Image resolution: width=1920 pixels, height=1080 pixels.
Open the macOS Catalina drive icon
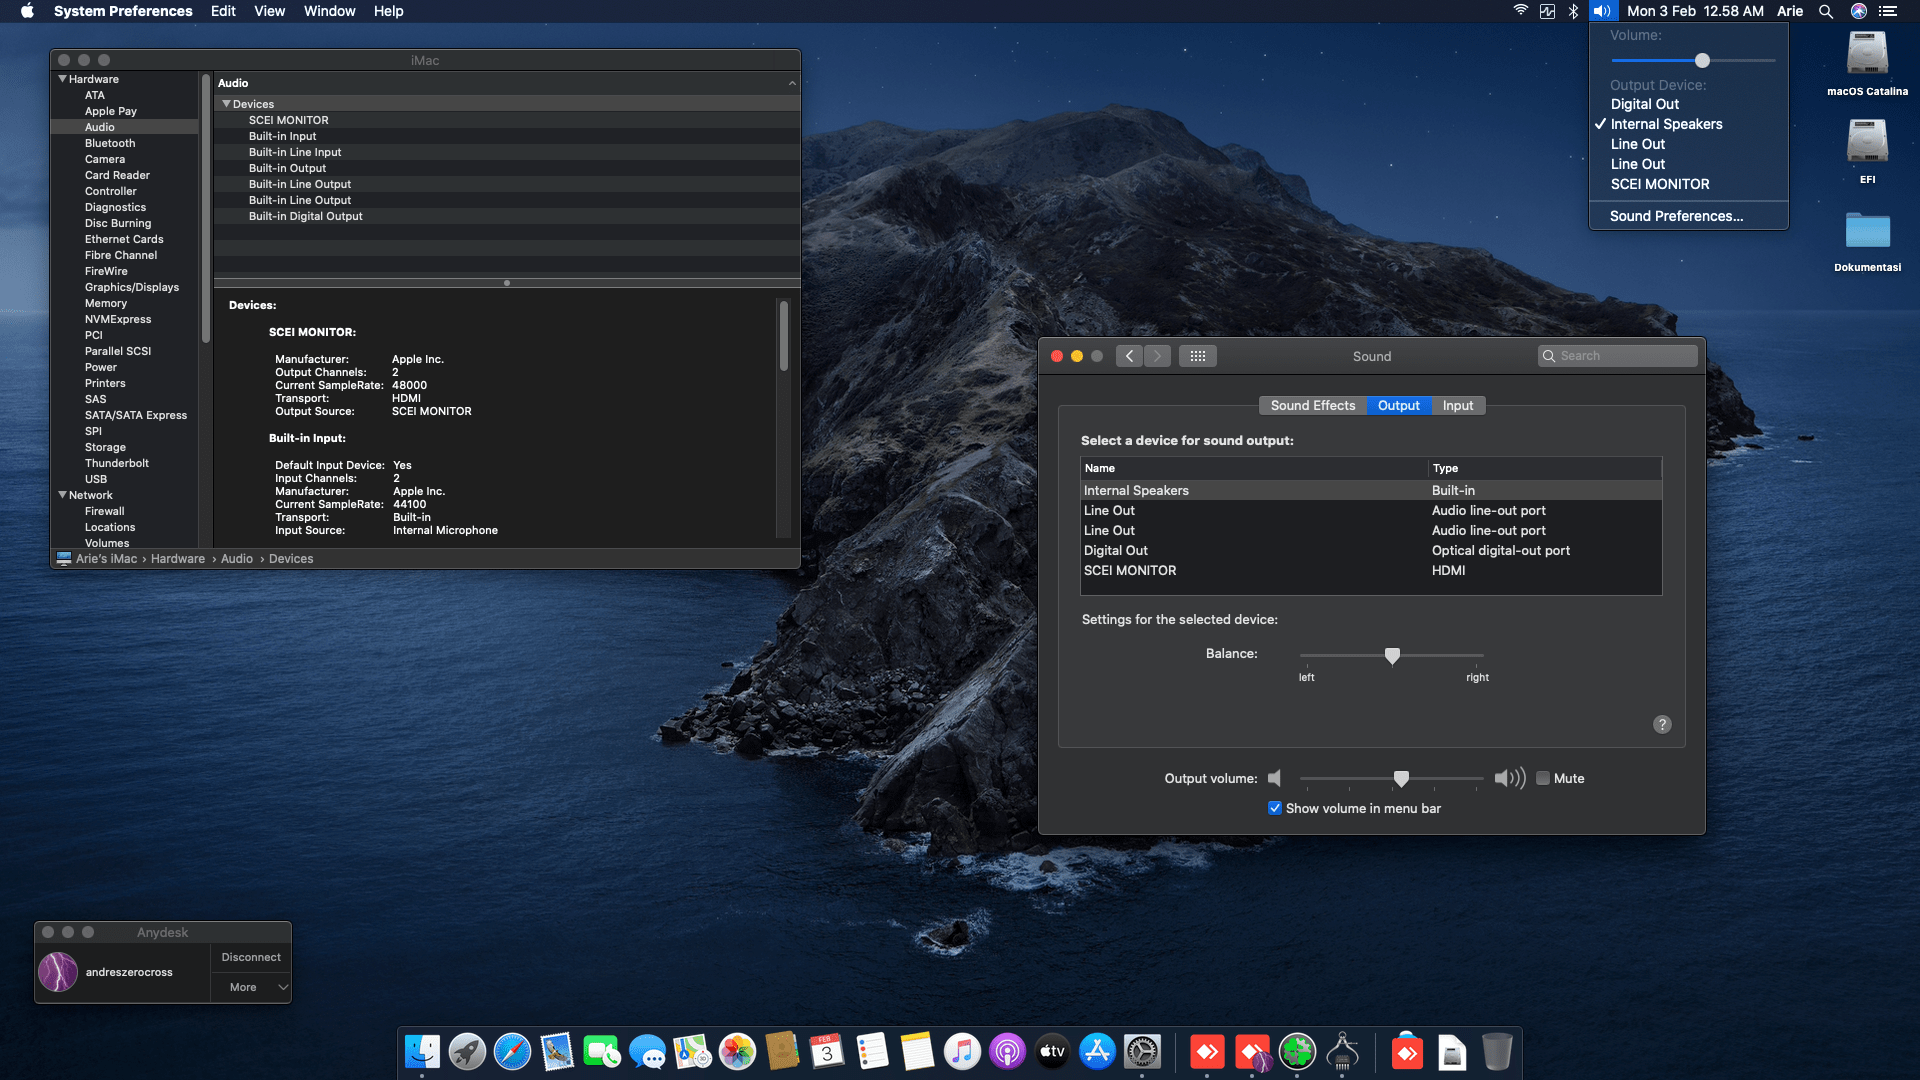[x=1867, y=55]
